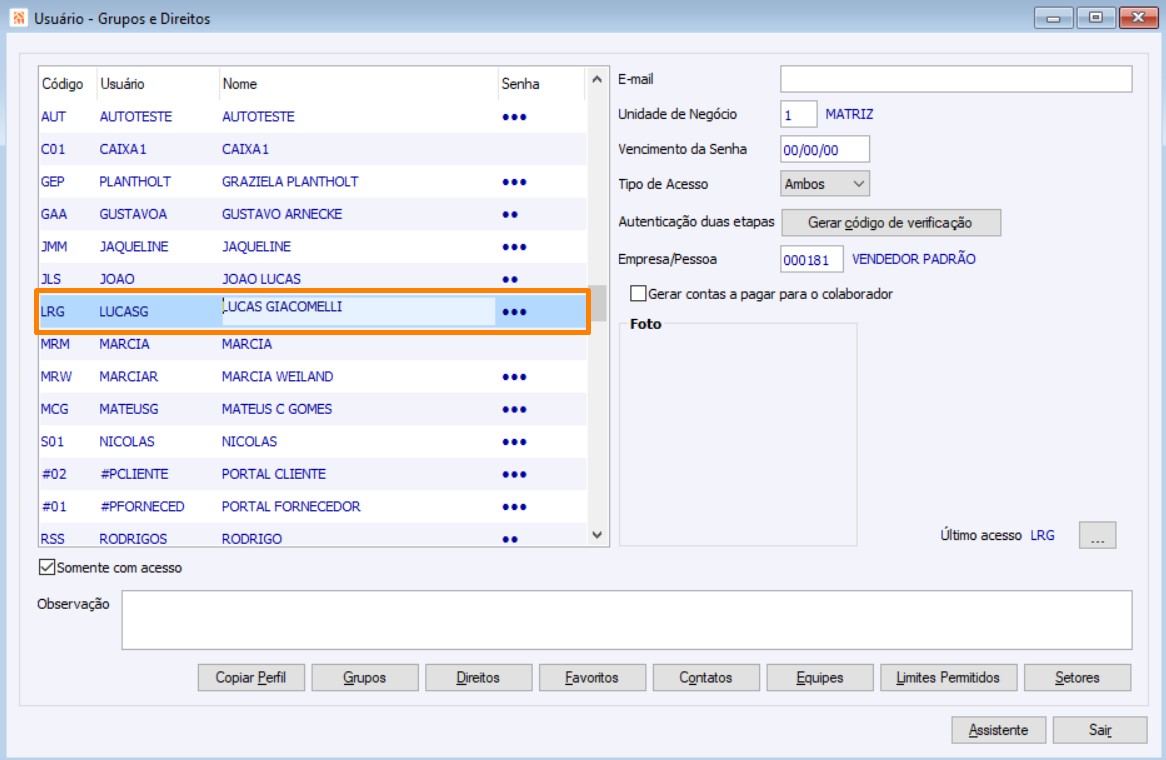Close the Usuário - Grupos e Direitos window
This screenshot has width=1166, height=760.
[x=1138, y=18]
